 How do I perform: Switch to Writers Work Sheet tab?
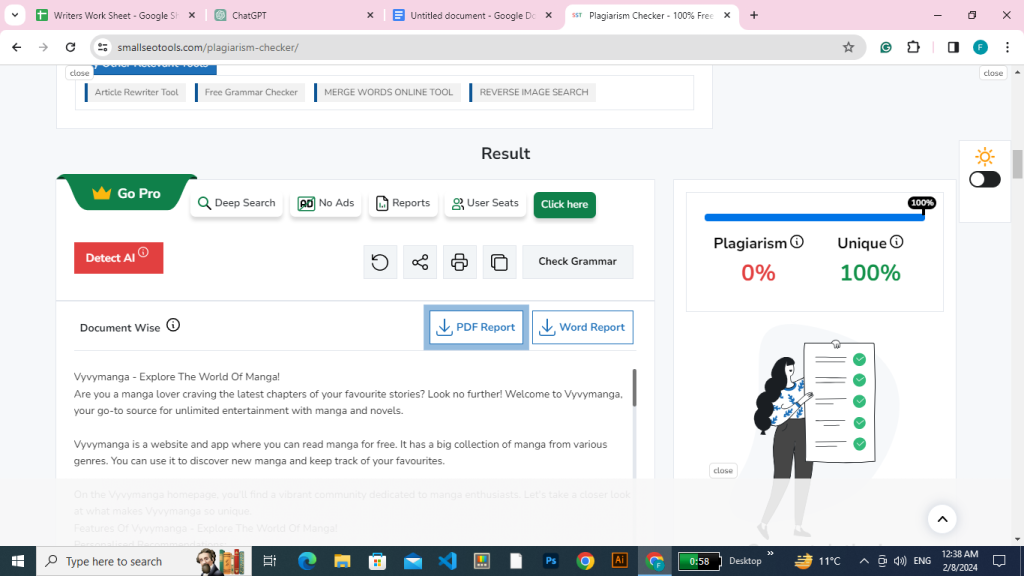coord(116,15)
